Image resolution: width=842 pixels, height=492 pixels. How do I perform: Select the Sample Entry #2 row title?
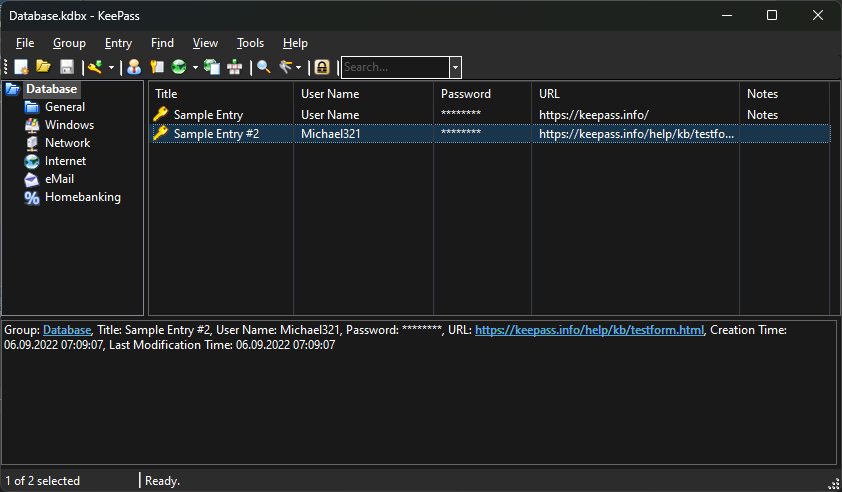click(x=216, y=134)
